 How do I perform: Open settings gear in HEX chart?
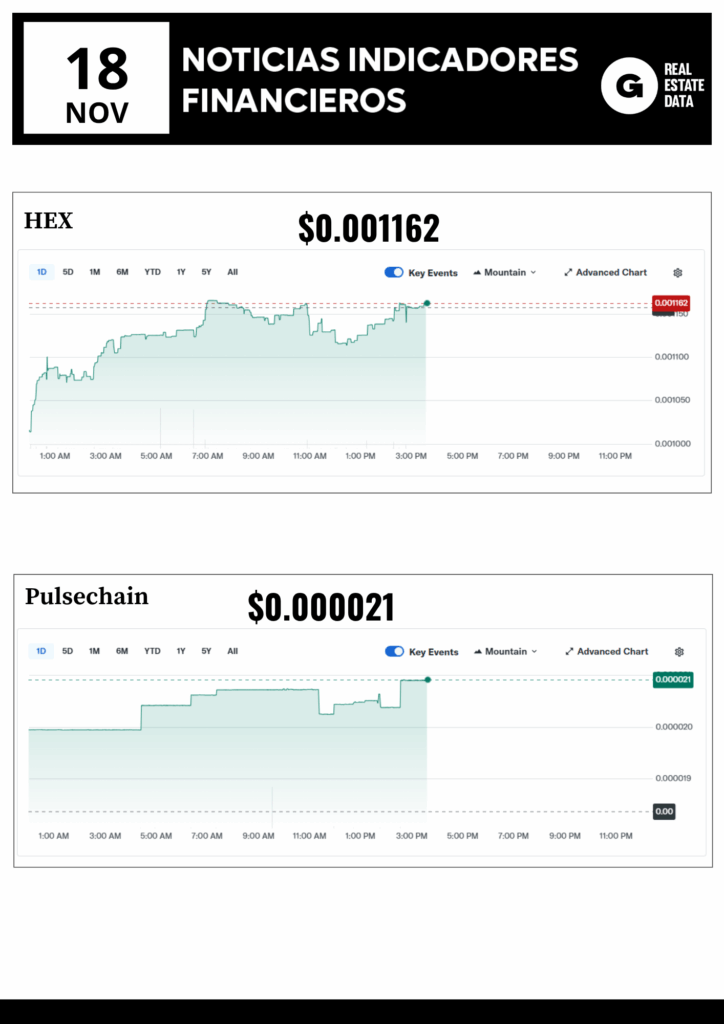pyautogui.click(x=678, y=272)
